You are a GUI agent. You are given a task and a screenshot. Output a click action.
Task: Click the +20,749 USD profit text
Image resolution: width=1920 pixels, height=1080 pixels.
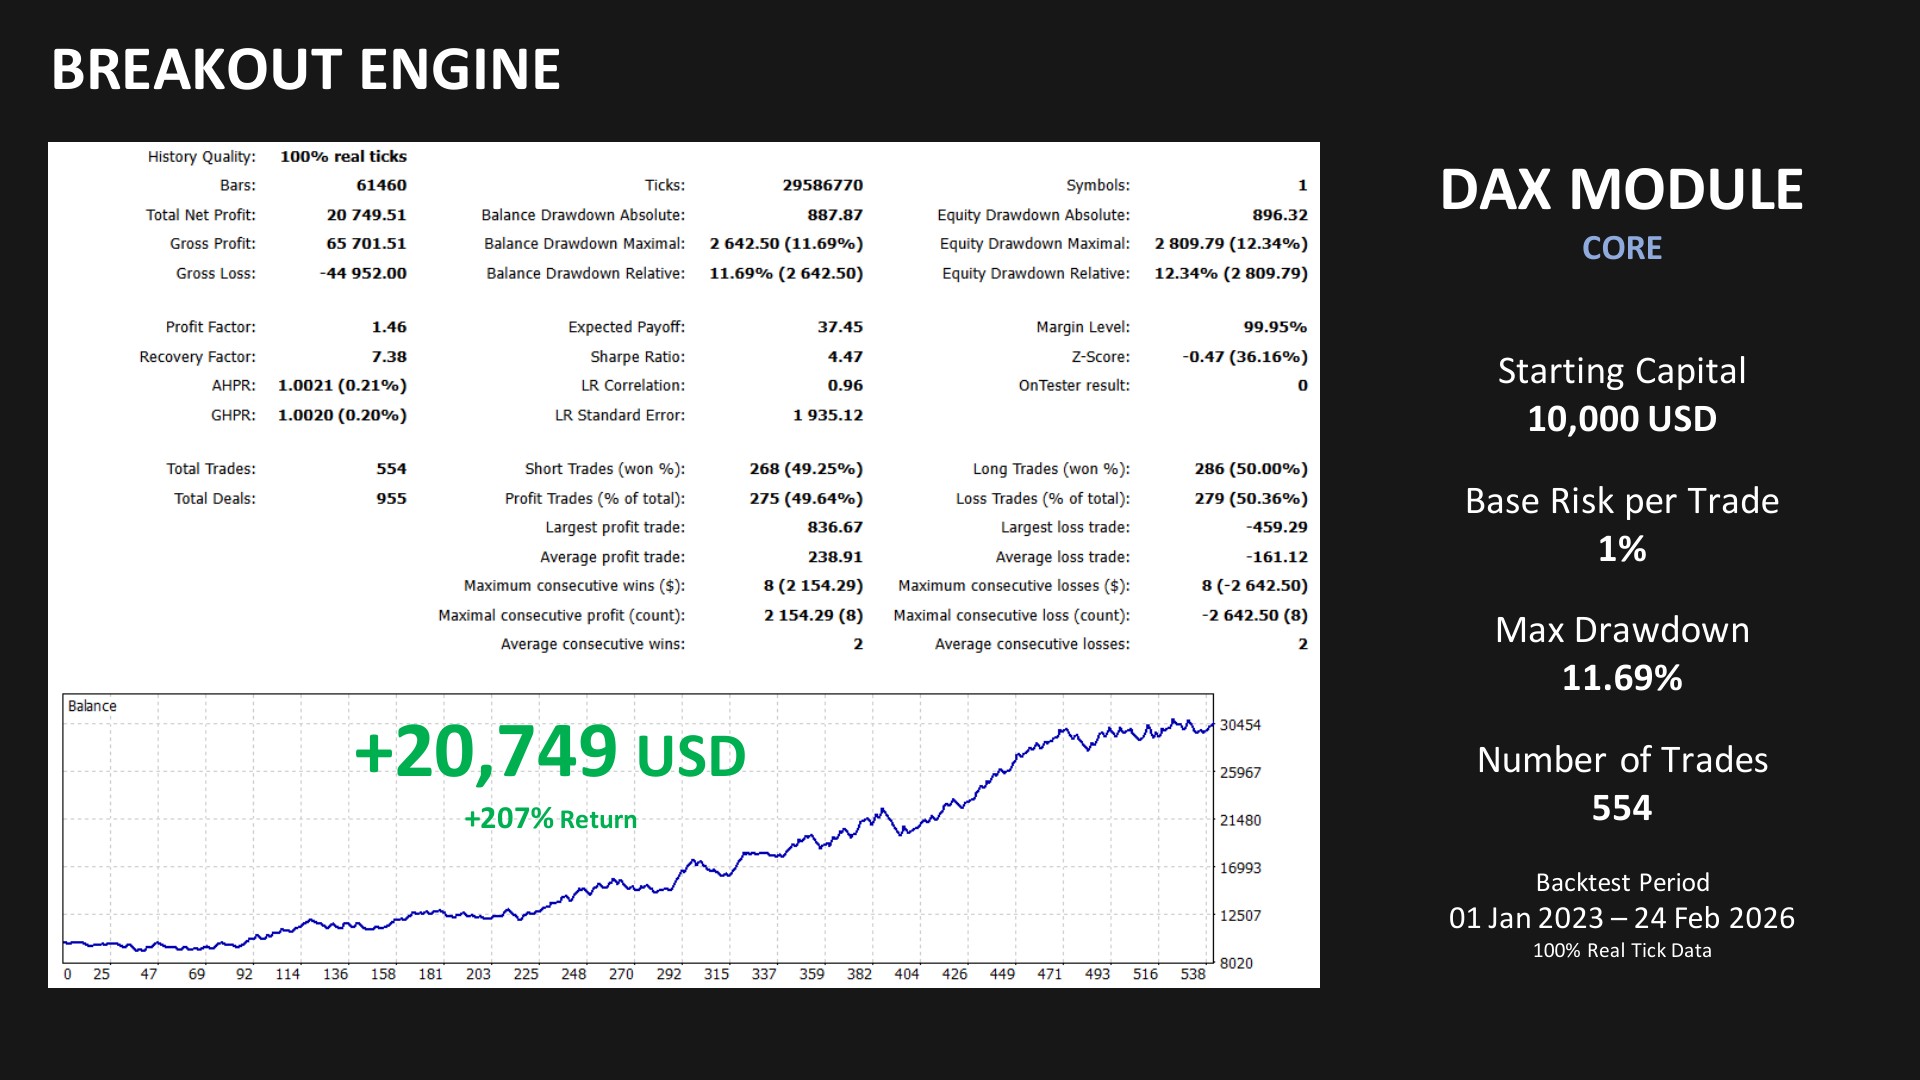(x=550, y=753)
